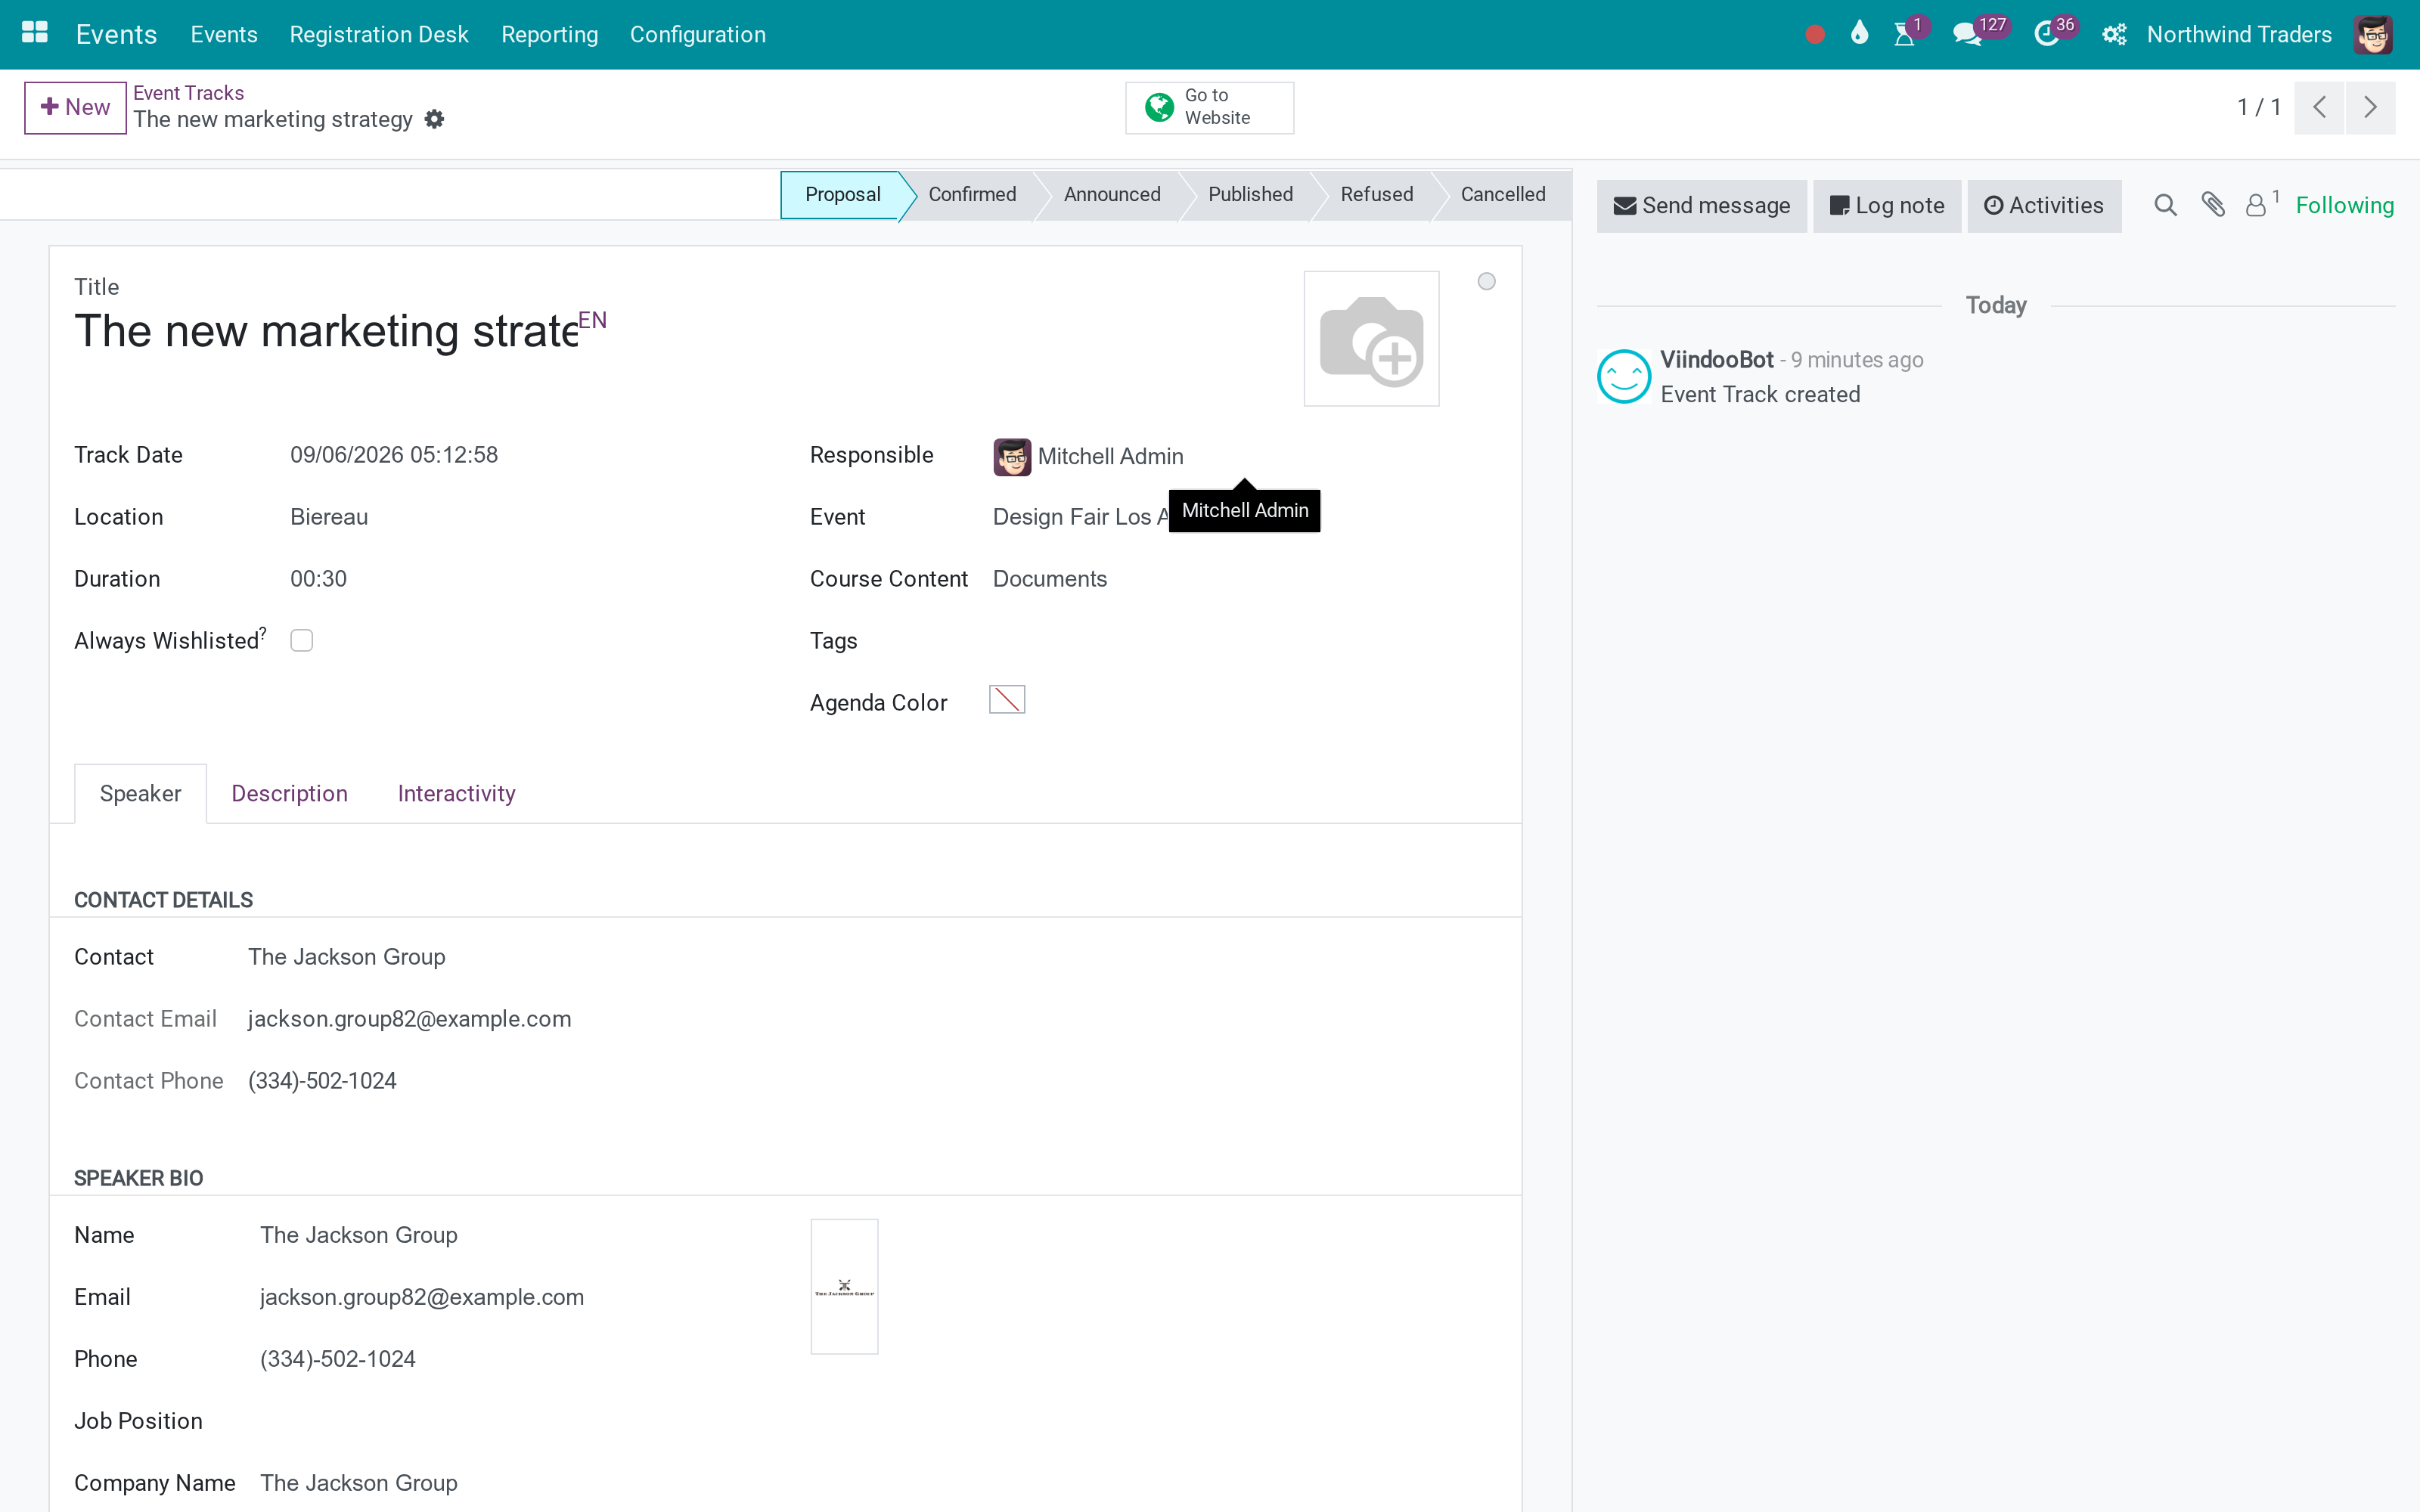Go to the previous record arrow

point(2319,107)
